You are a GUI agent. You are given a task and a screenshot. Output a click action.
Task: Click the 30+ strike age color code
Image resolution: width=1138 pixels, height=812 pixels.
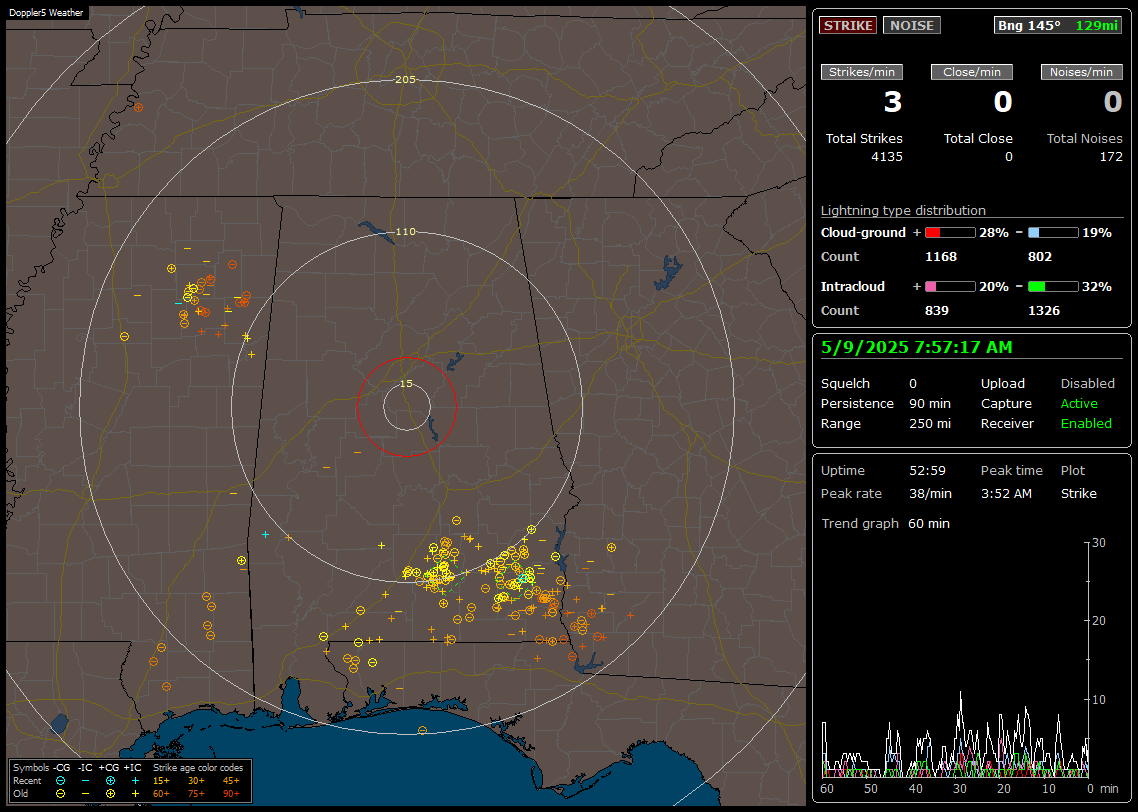[196, 781]
